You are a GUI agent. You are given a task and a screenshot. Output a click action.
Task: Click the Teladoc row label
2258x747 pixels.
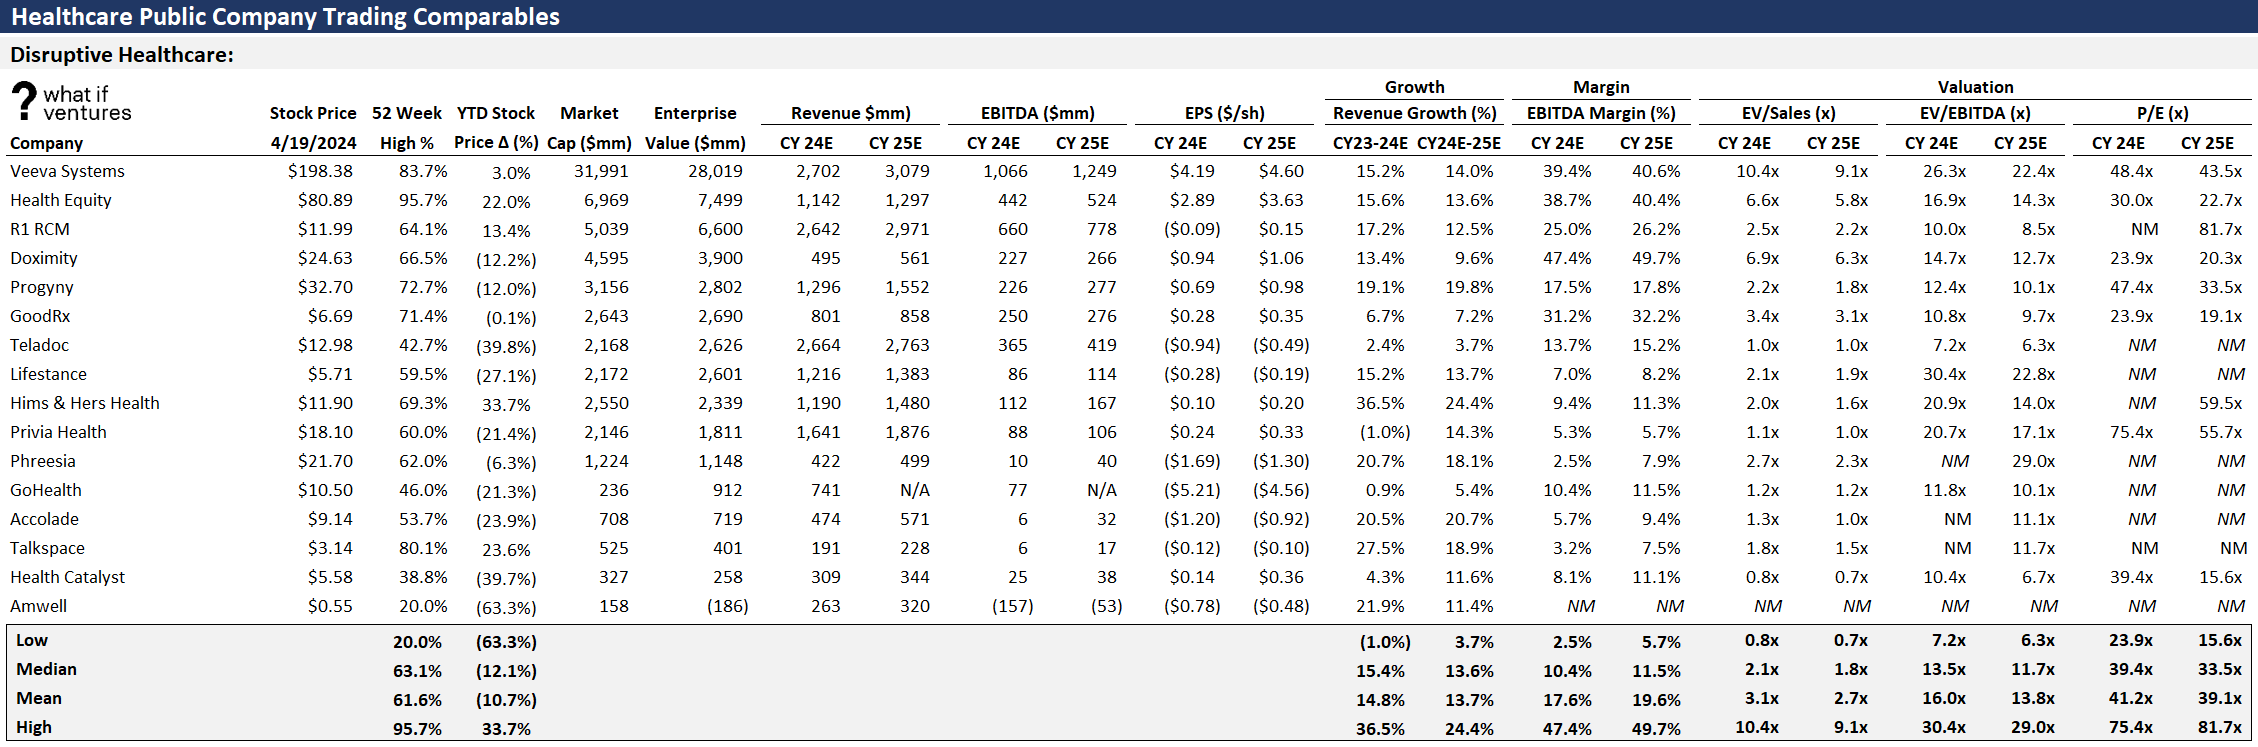coord(40,345)
